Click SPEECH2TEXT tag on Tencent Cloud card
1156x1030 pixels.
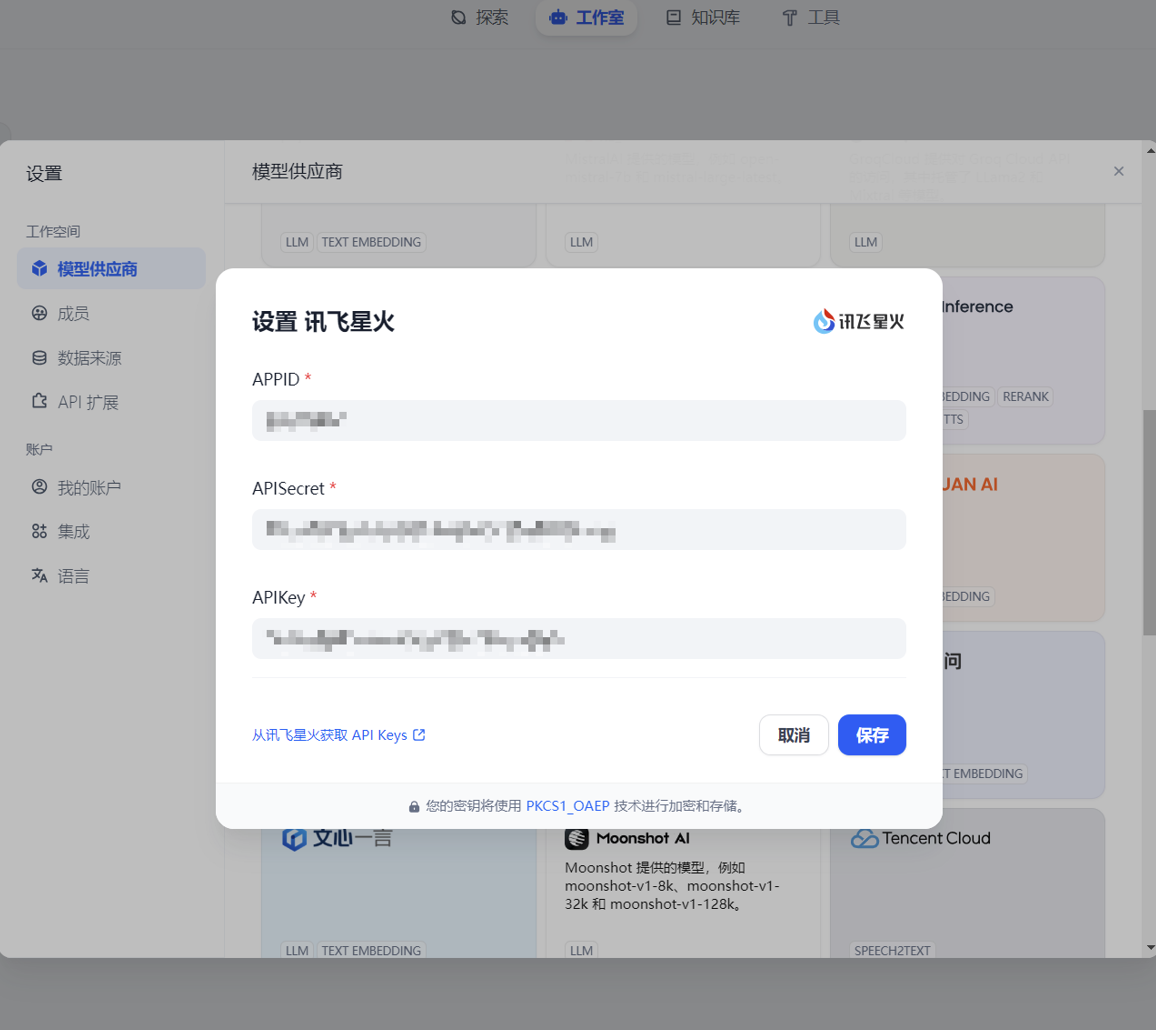892,950
